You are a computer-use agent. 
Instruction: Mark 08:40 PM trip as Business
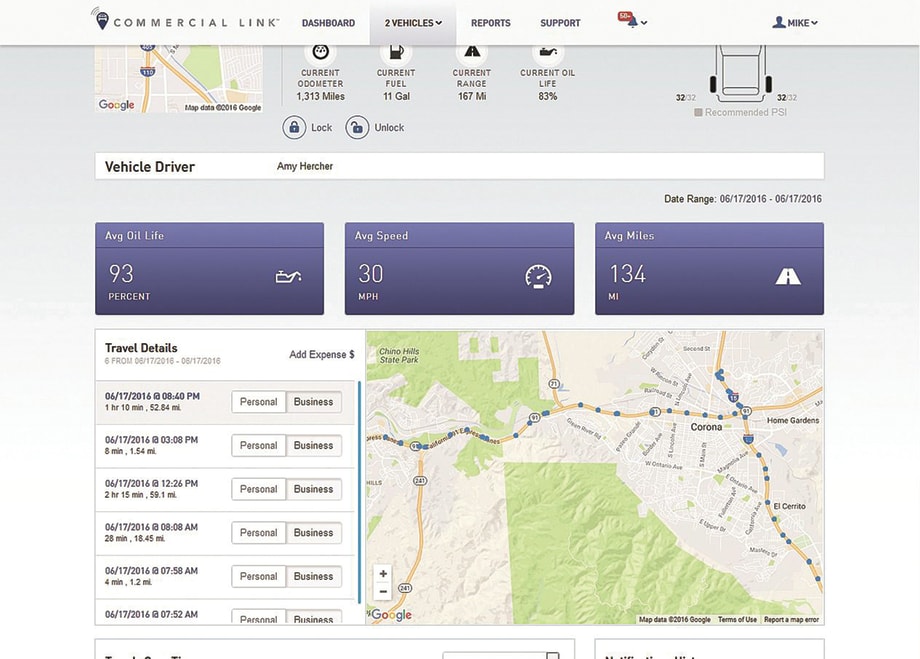[x=313, y=402]
